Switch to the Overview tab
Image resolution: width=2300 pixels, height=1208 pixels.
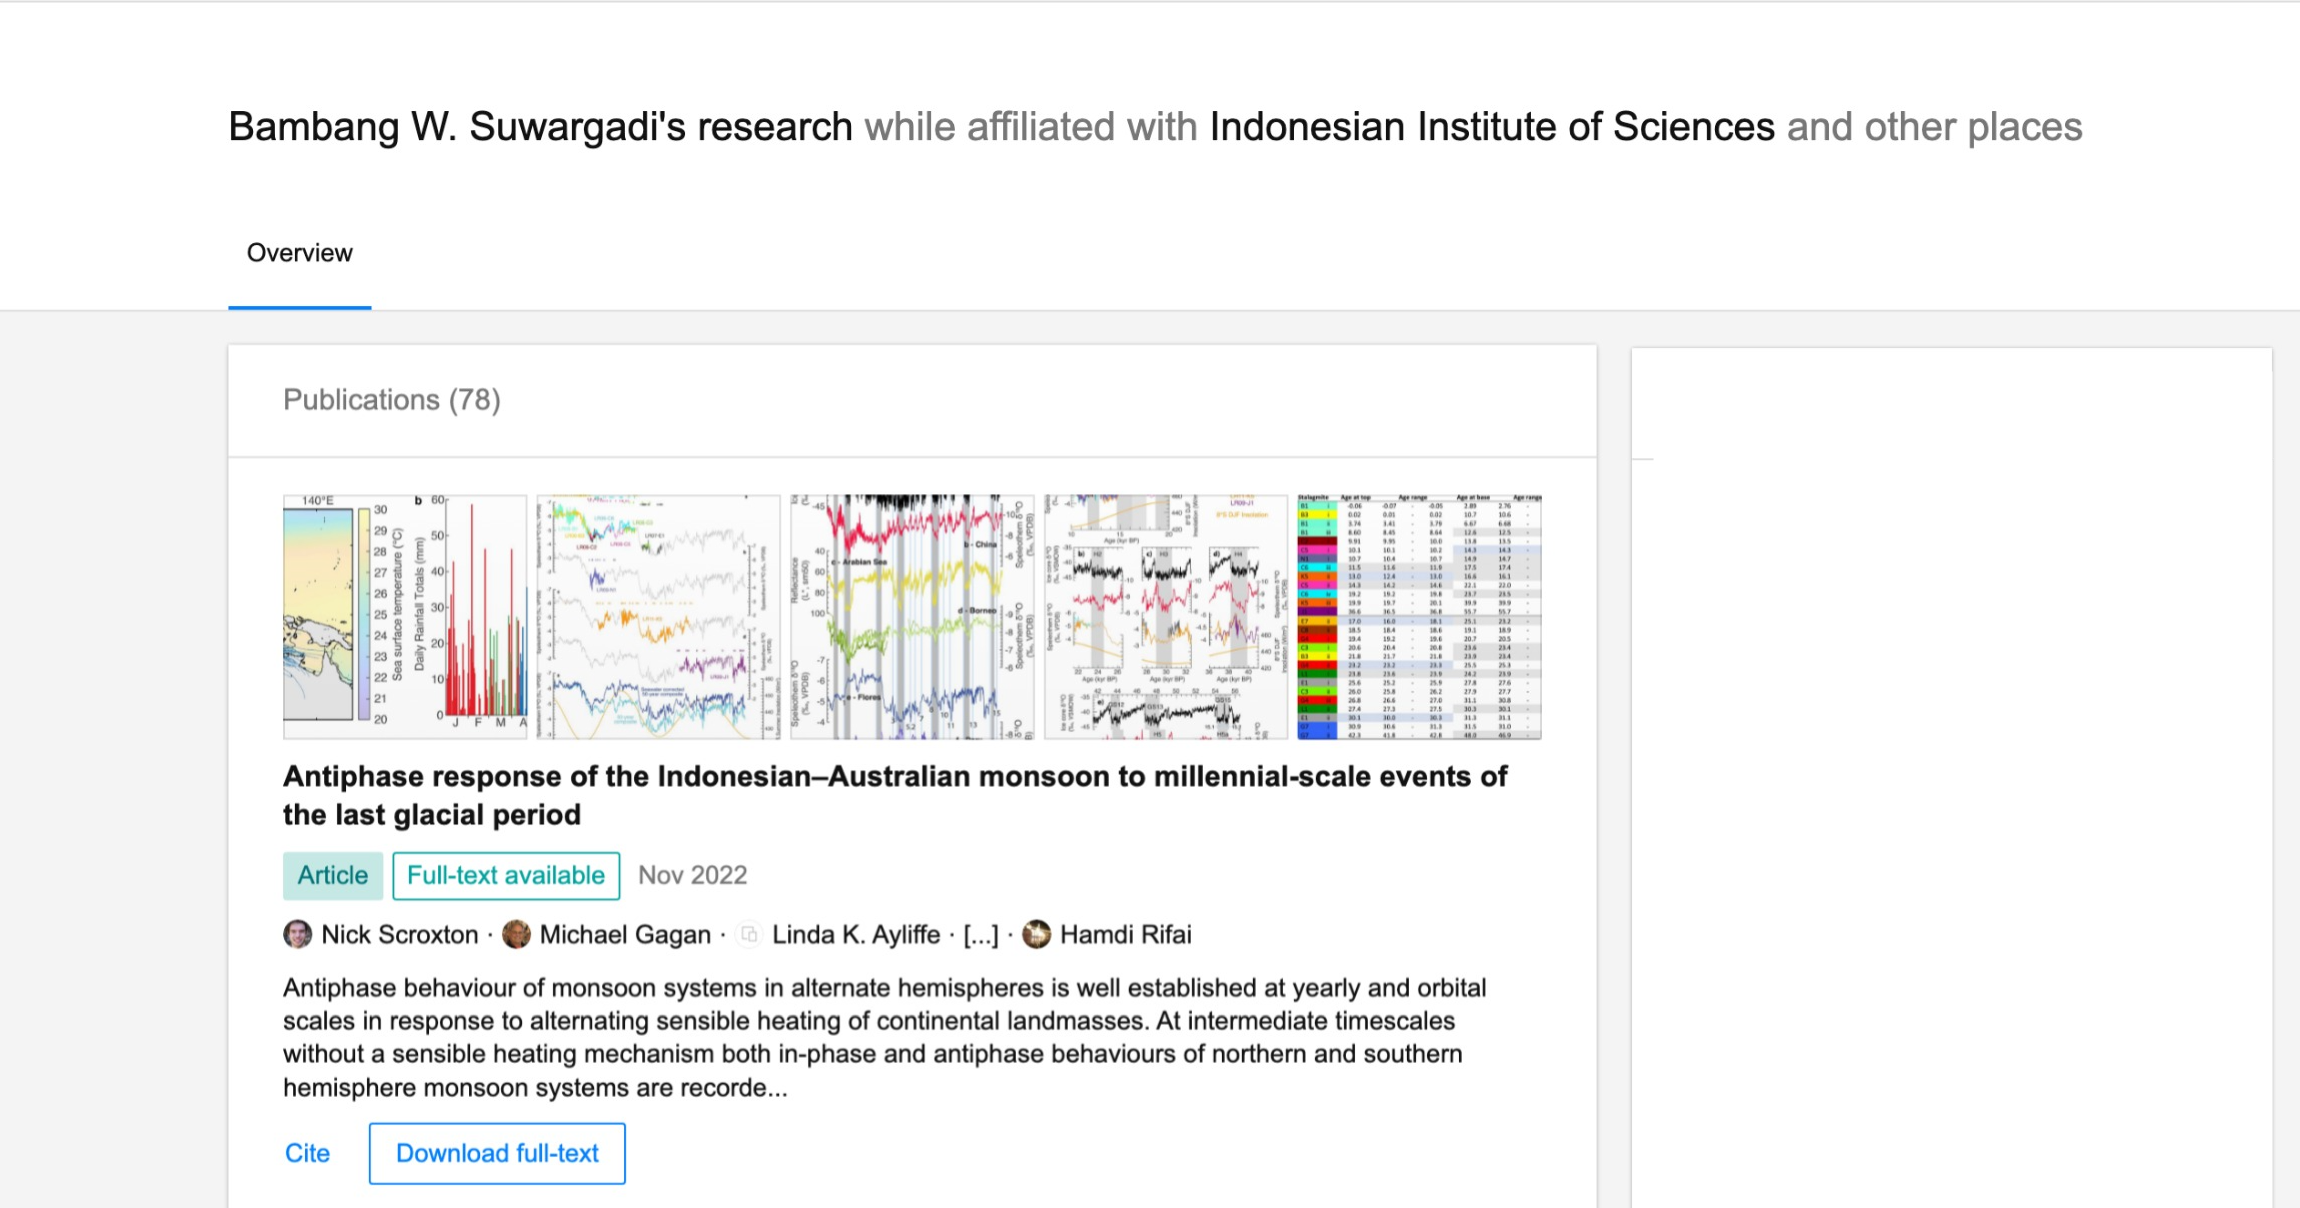coord(299,253)
